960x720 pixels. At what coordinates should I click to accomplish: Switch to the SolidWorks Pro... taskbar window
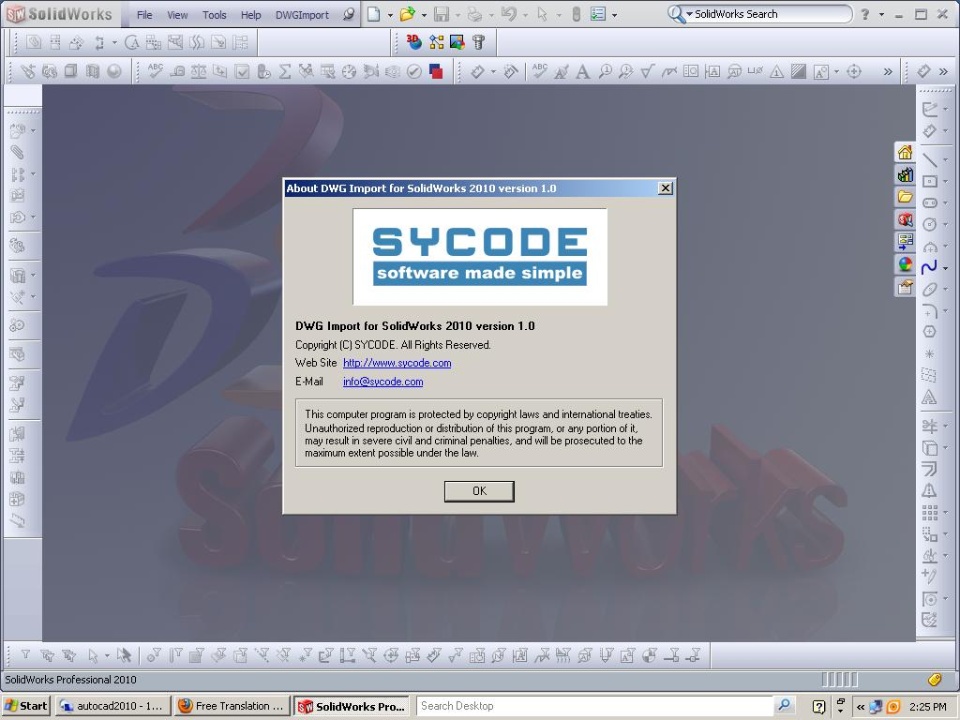click(351, 706)
